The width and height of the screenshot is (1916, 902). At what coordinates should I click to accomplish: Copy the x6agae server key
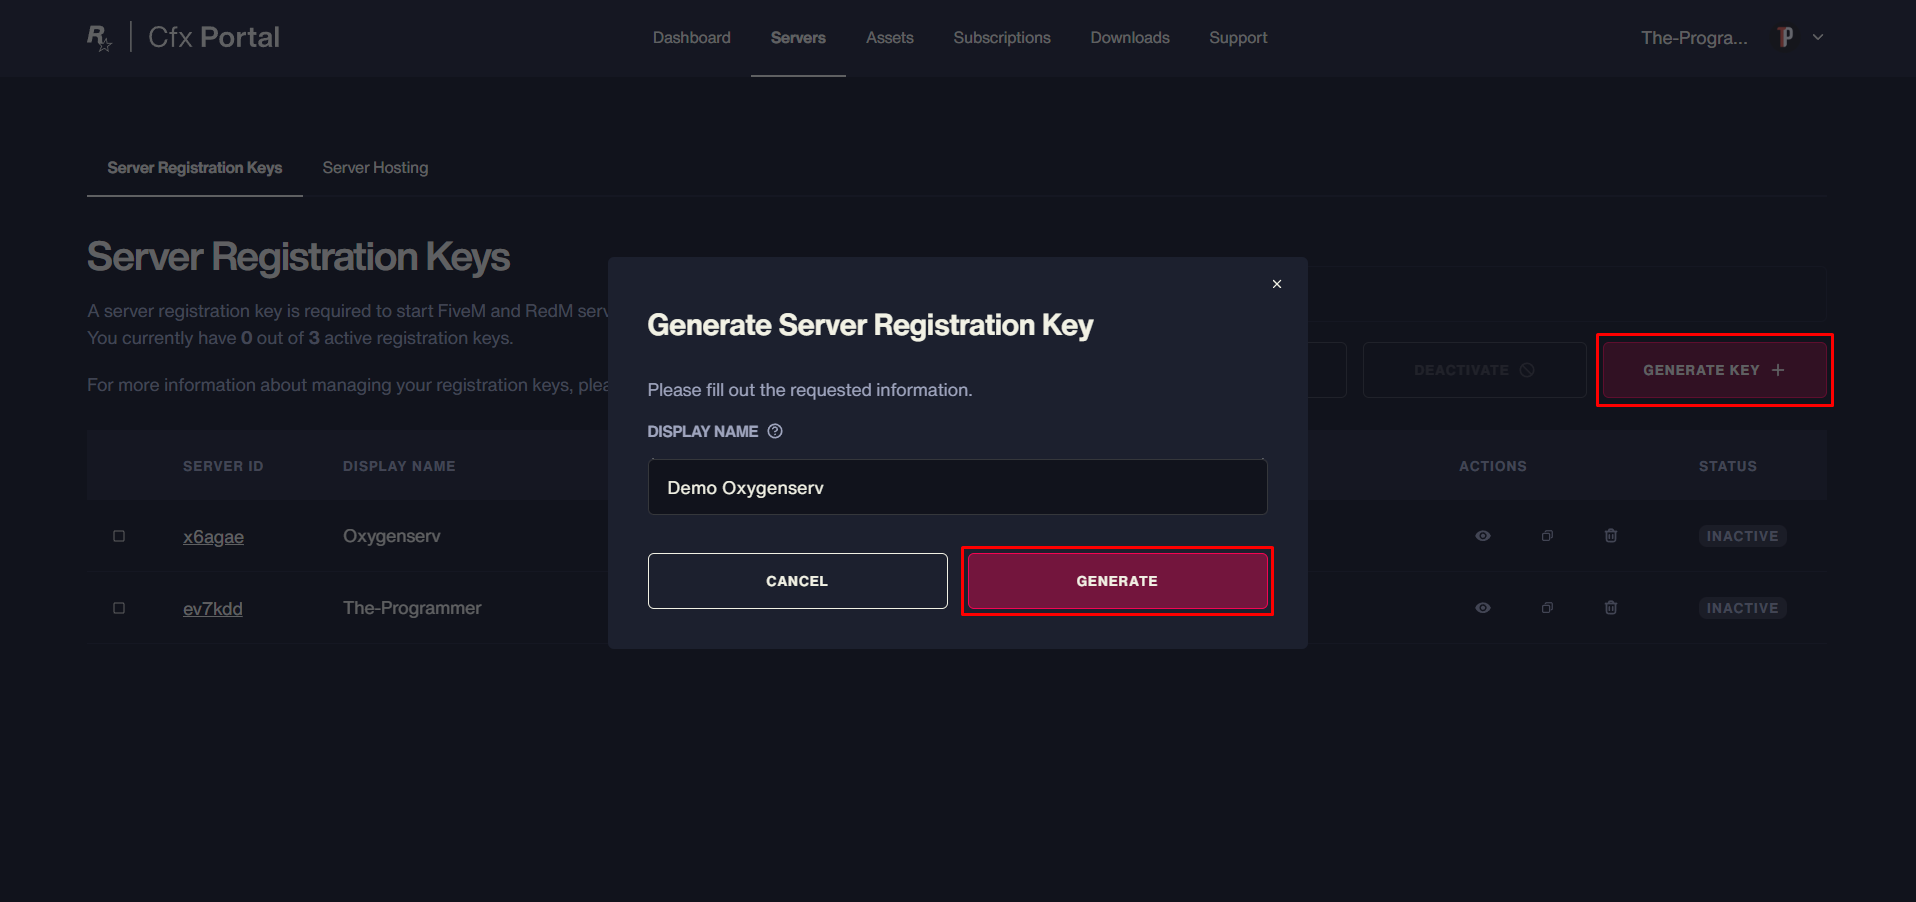tap(1547, 536)
